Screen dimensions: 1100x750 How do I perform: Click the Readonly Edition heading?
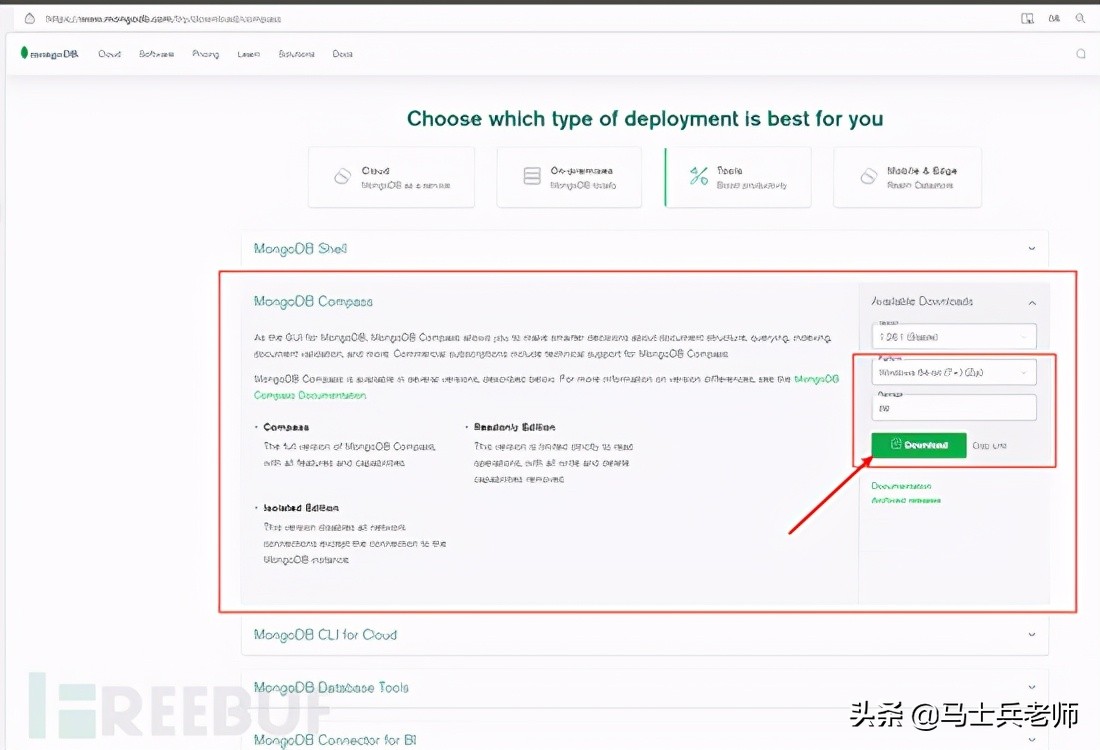[514, 427]
